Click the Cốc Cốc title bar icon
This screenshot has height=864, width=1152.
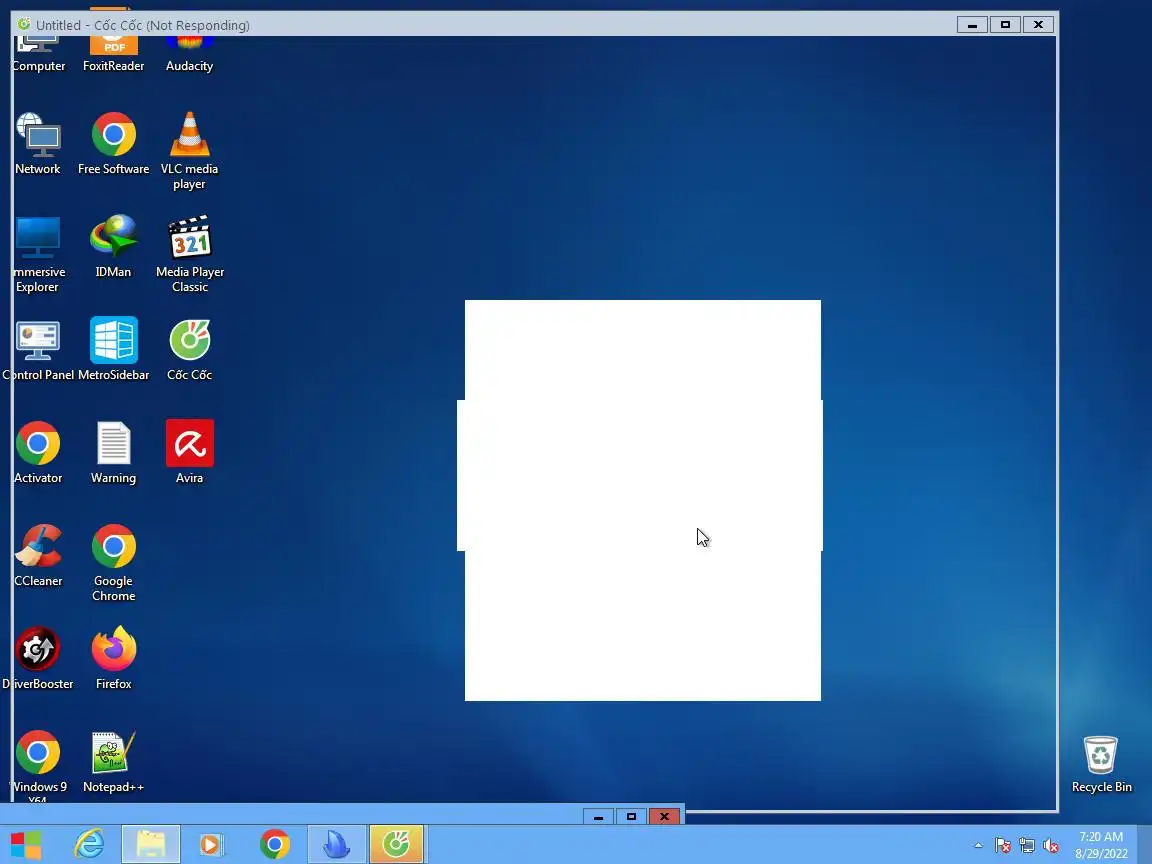[24, 24]
